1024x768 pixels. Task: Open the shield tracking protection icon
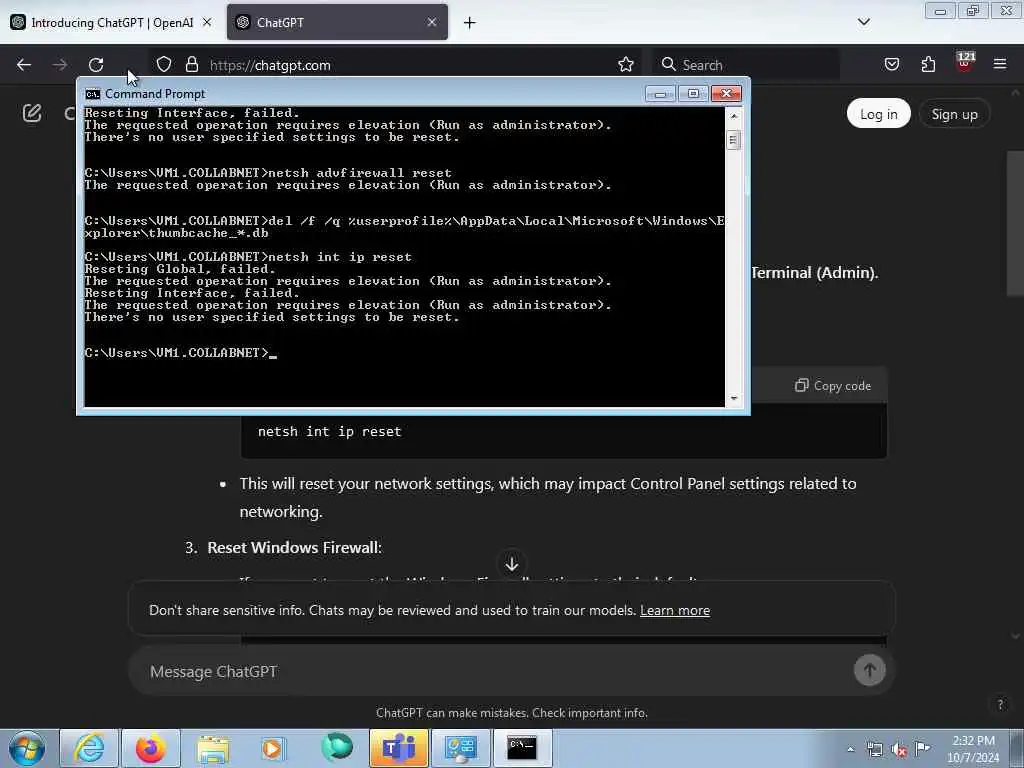tap(164, 64)
